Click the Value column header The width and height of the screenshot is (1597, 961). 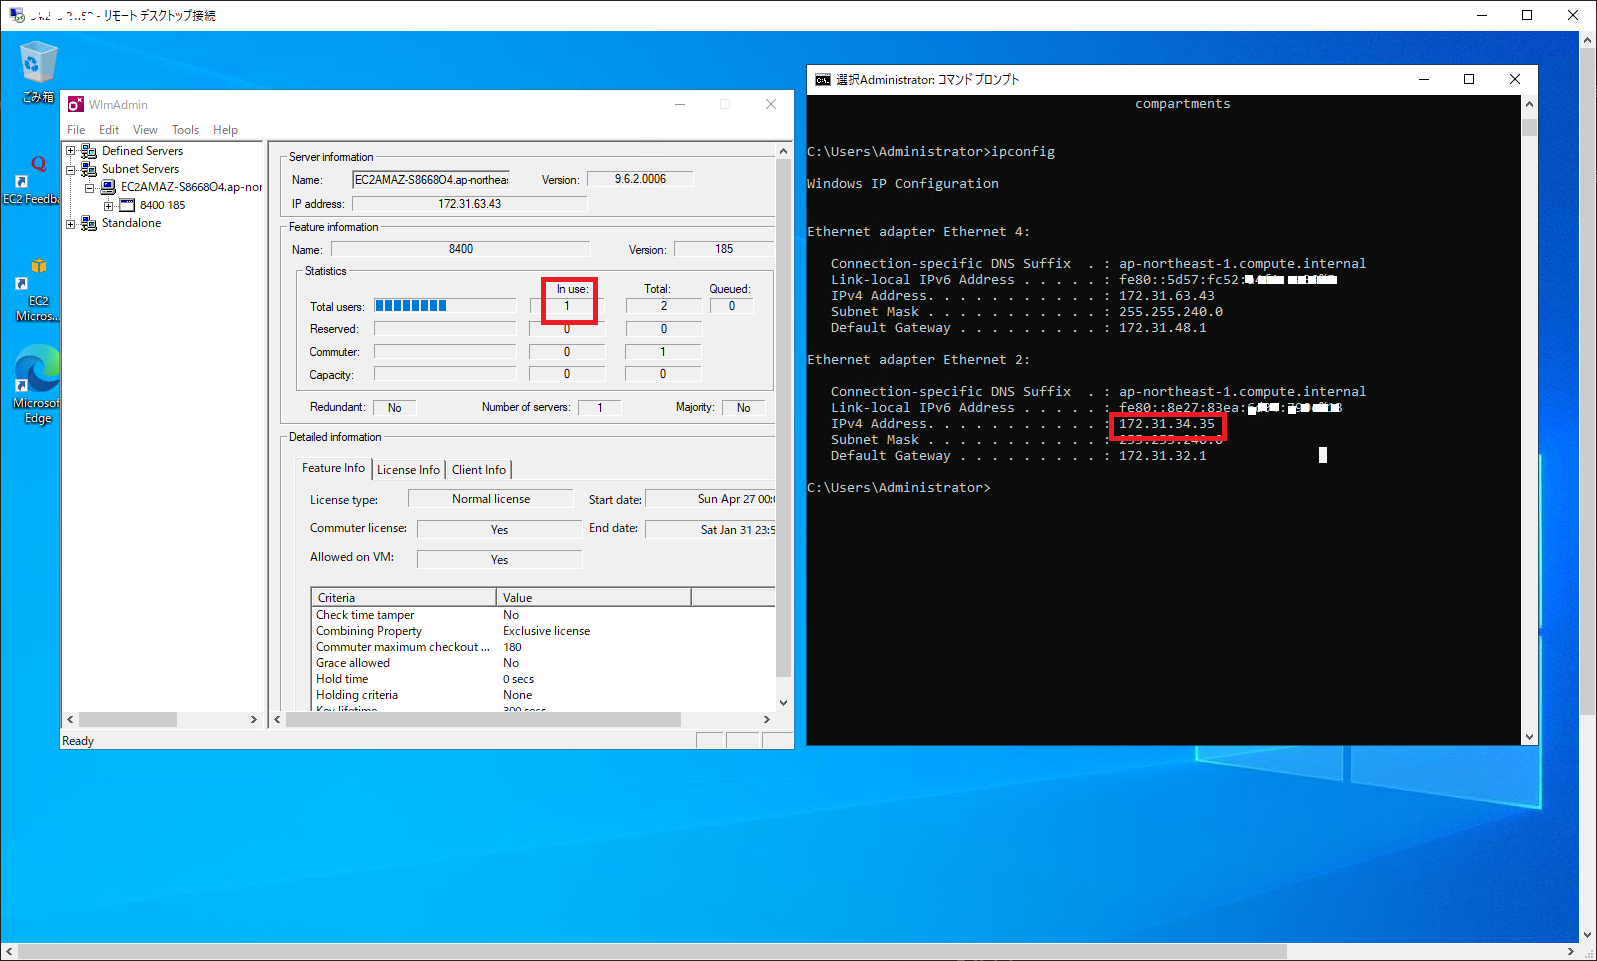click(594, 597)
